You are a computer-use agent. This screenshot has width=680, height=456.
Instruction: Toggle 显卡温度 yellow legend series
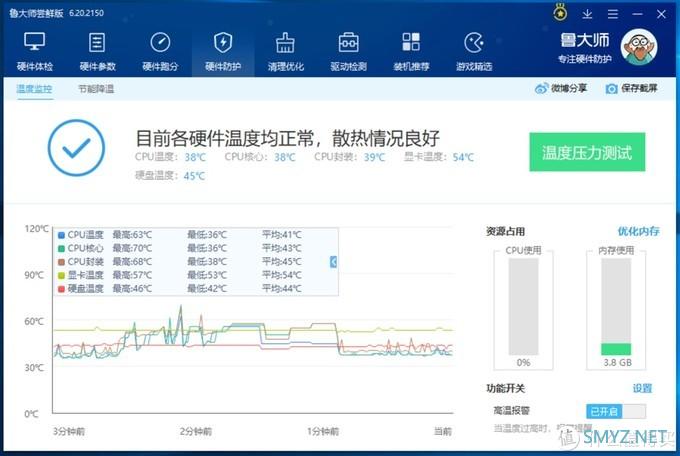pyautogui.click(x=81, y=275)
